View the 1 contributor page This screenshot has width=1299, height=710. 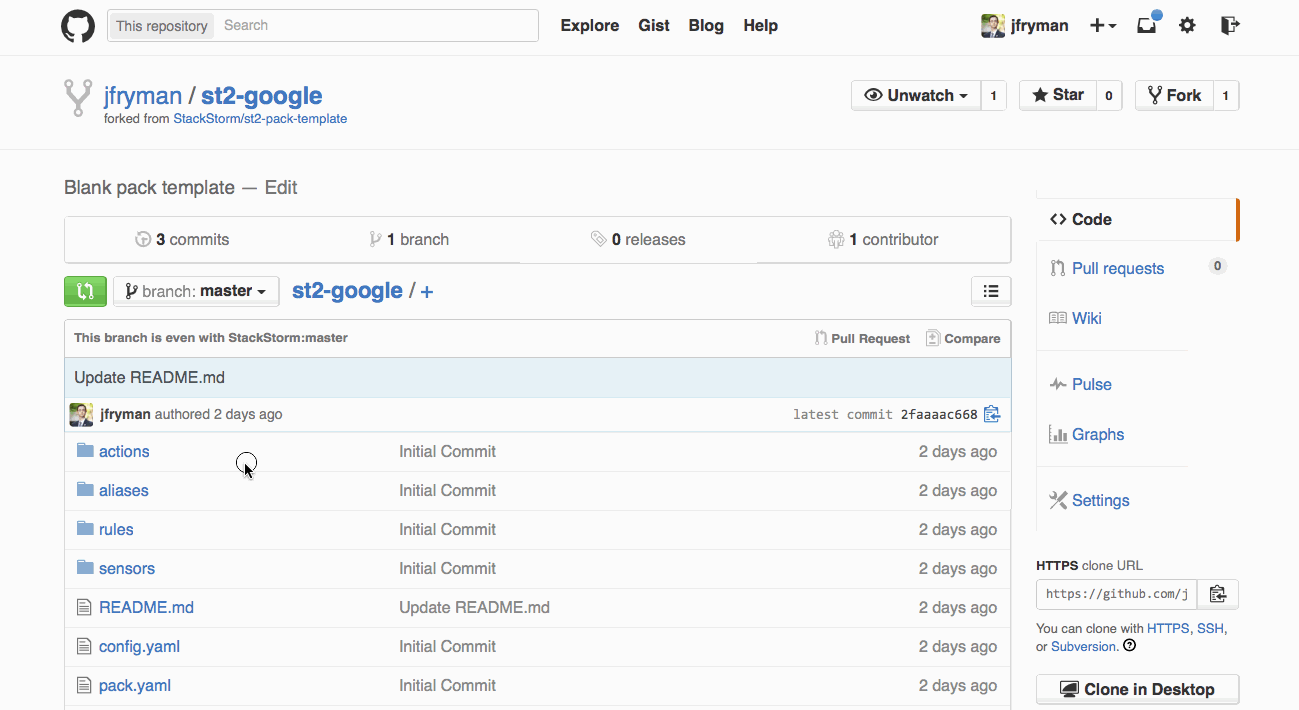pyautogui.click(x=883, y=240)
